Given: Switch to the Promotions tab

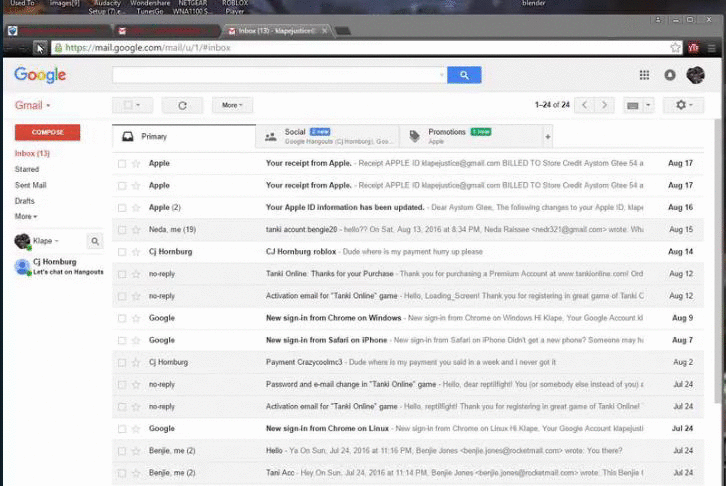Looking at the screenshot, I should point(471,137).
